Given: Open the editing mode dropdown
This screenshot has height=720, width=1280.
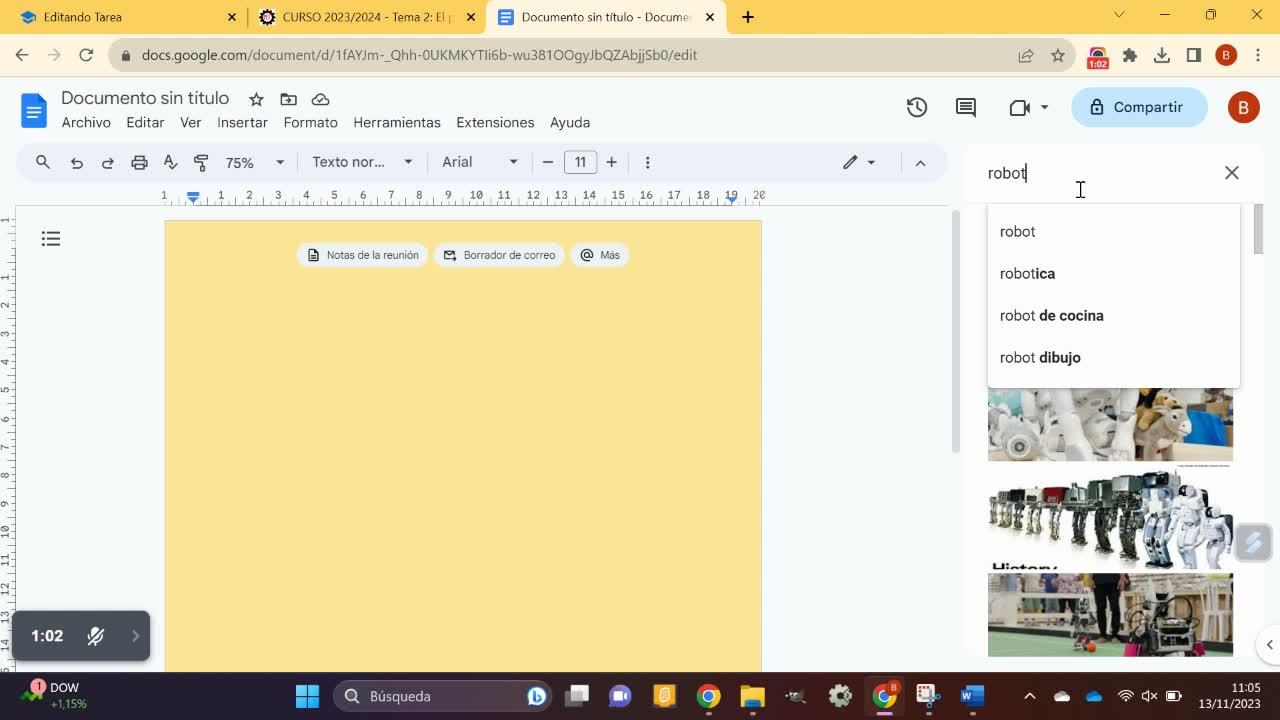Looking at the screenshot, I should pyautogui.click(x=859, y=162).
